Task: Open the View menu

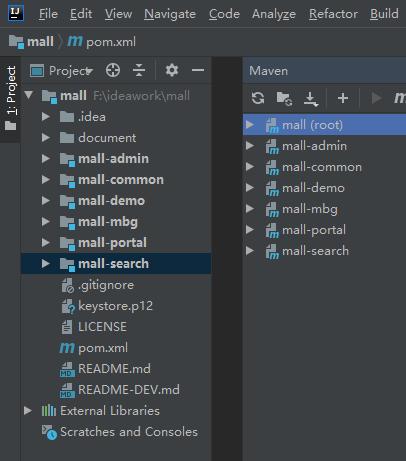Action: tap(118, 14)
